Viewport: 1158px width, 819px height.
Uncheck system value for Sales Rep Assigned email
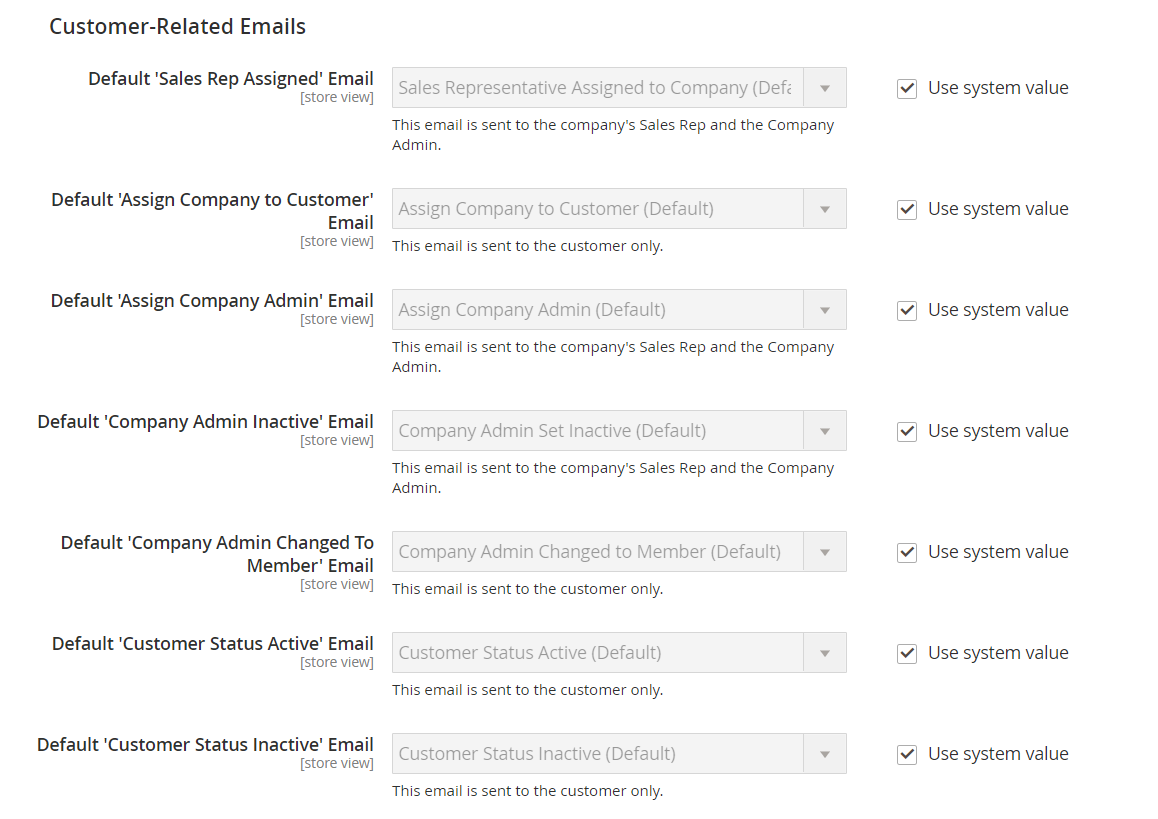tap(907, 89)
